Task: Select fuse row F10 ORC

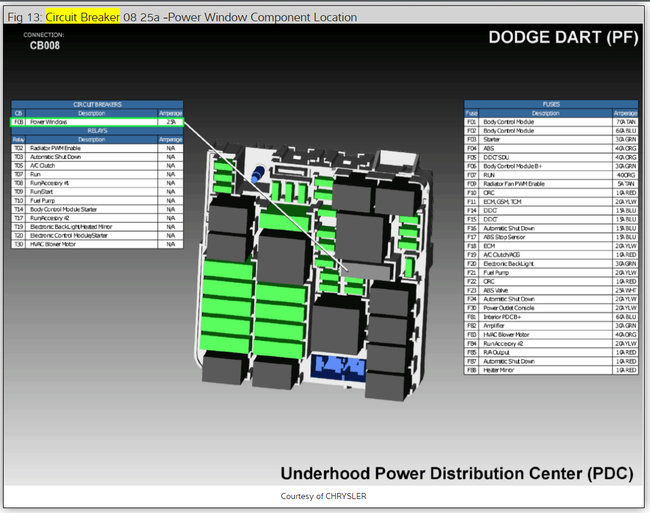Action: (551, 193)
